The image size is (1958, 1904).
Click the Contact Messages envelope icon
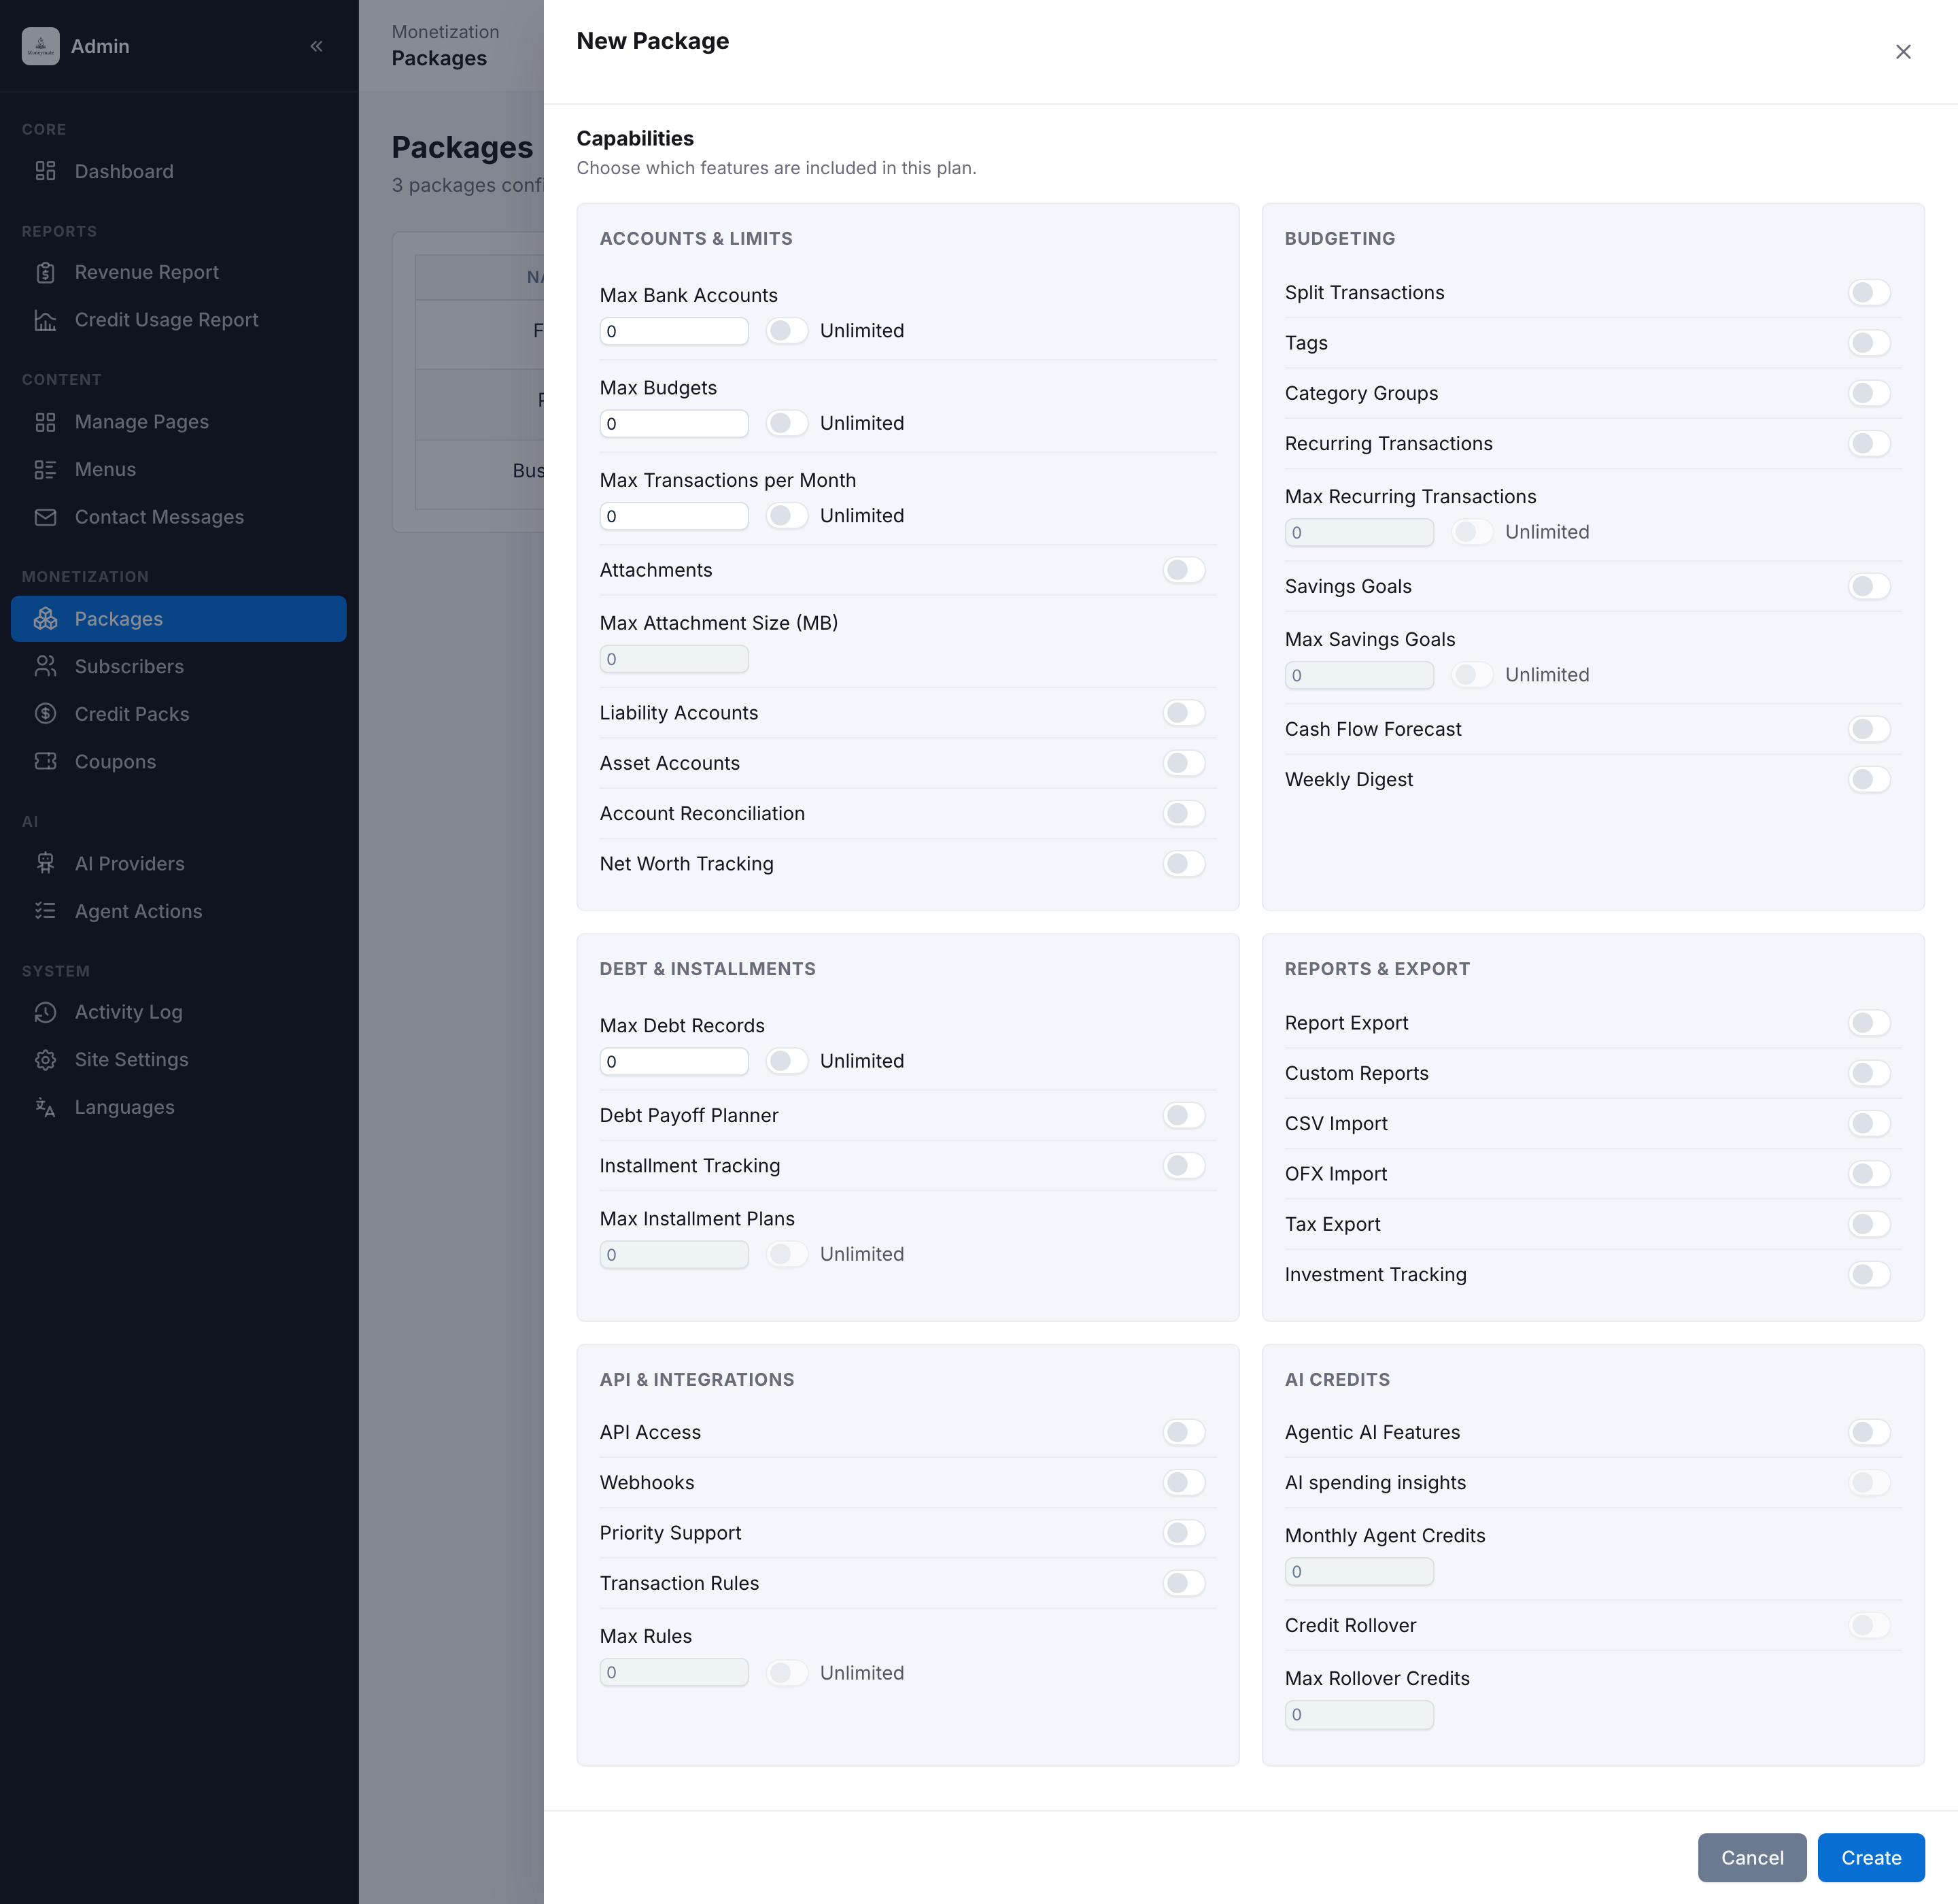(x=45, y=517)
